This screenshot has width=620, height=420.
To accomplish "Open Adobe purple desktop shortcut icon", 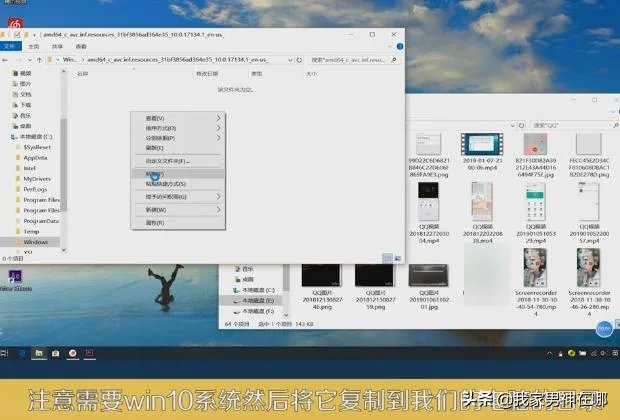I will click(x=15, y=276).
